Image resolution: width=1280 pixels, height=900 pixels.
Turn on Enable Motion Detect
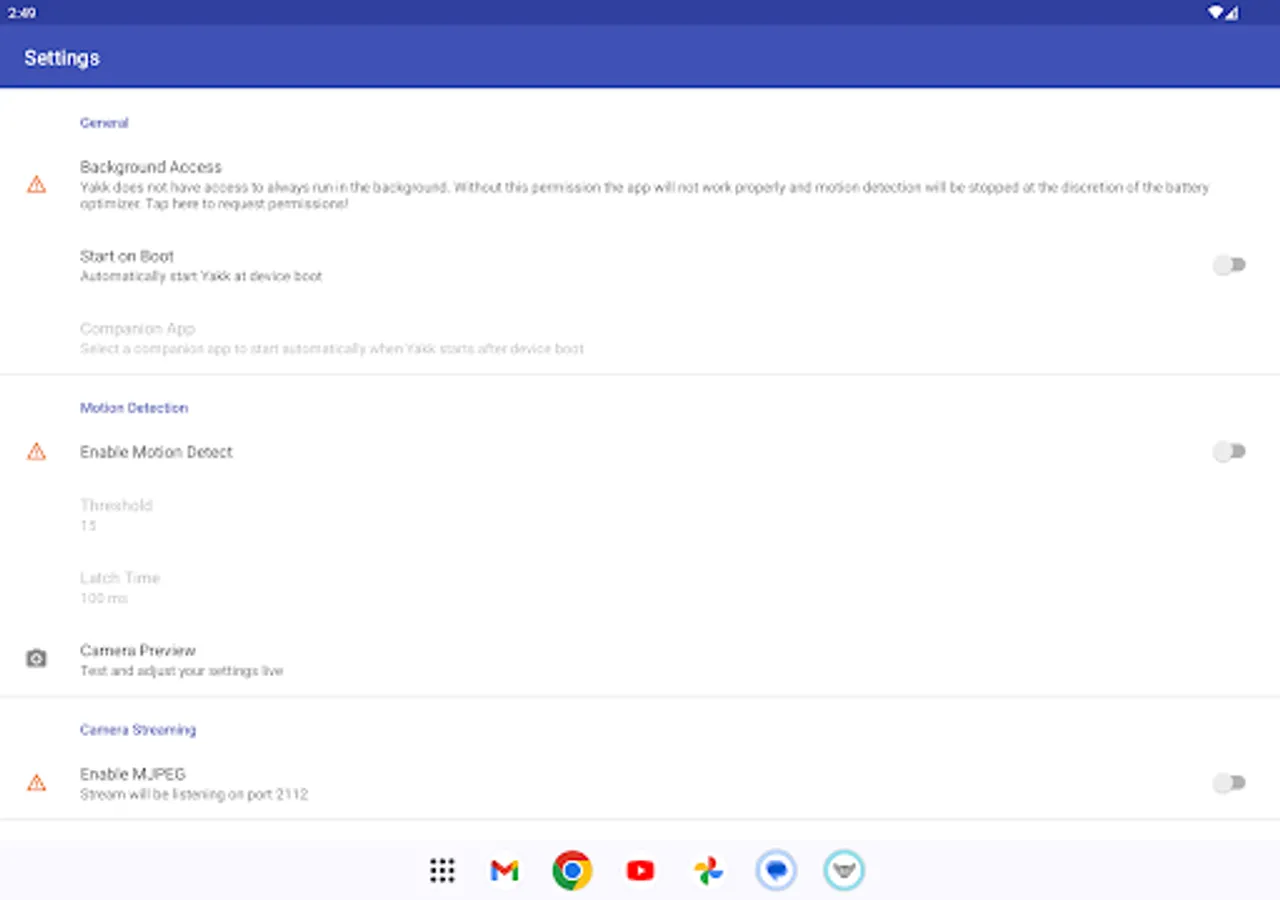[1230, 452]
